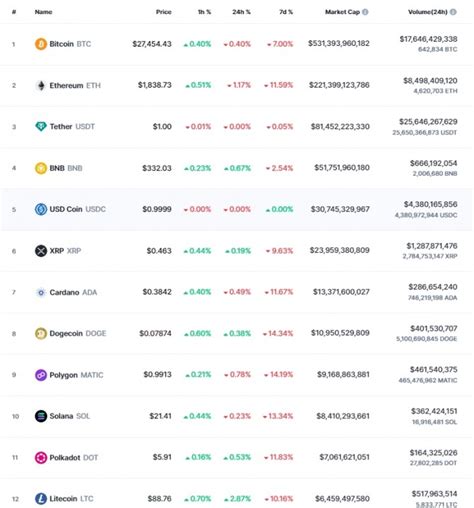Click the XRP black logo

tap(41, 251)
